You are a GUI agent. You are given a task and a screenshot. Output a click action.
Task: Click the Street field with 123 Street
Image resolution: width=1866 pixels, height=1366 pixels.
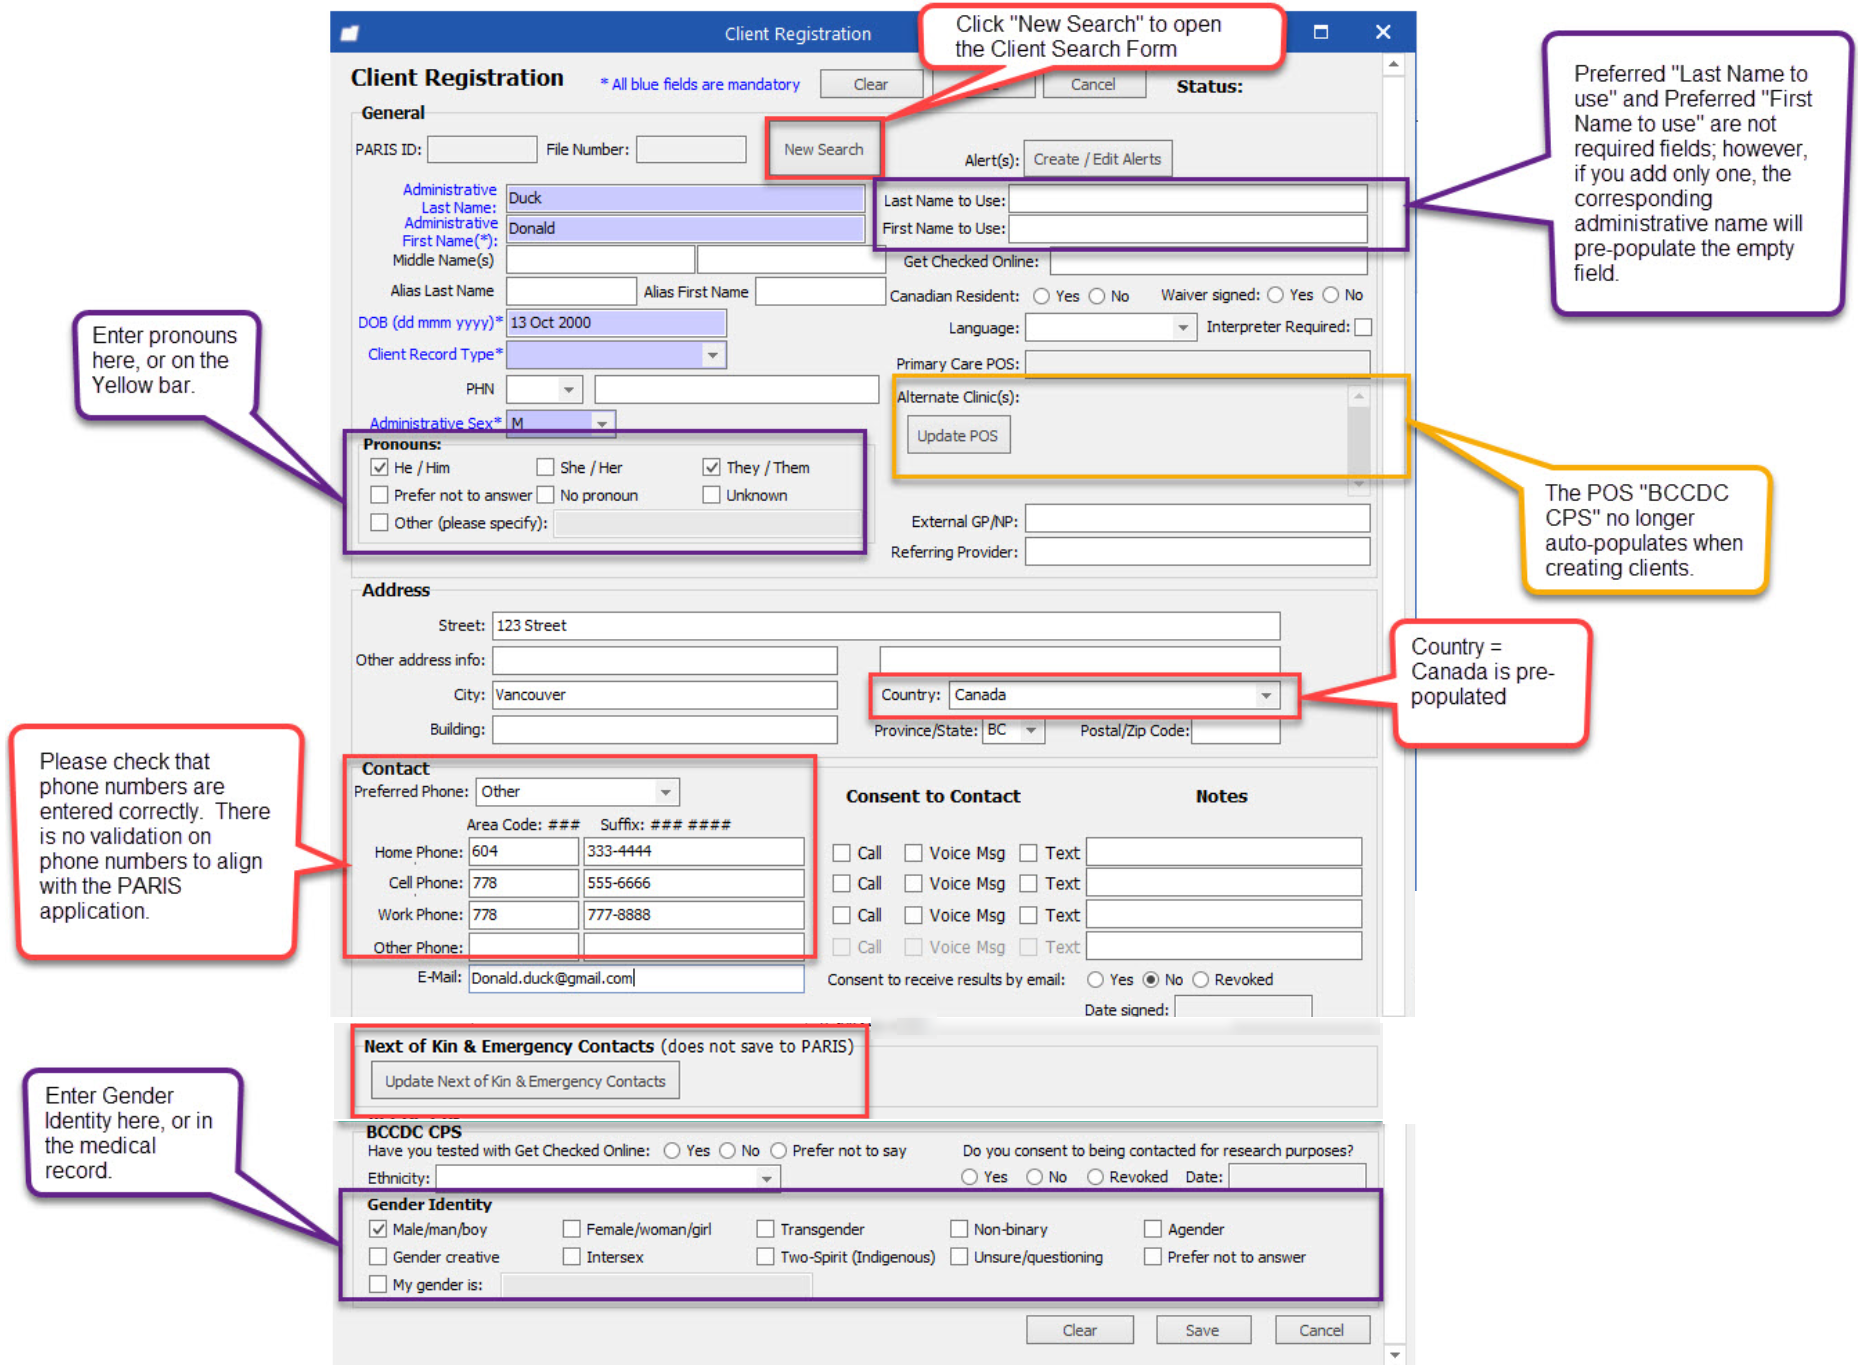point(886,626)
